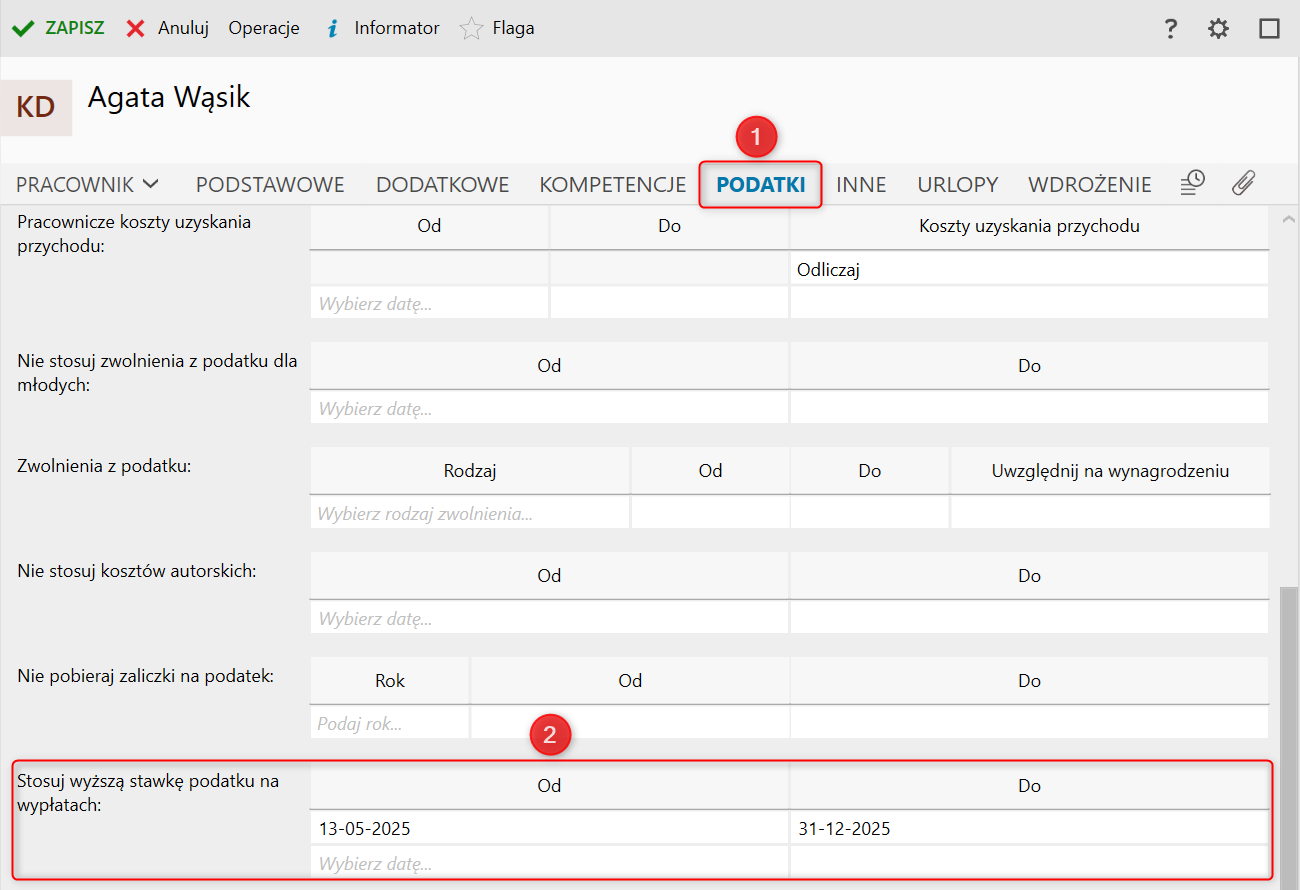Maximize the form with the square icon
Viewport: 1300px width, 890px height.
pyautogui.click(x=1269, y=28)
